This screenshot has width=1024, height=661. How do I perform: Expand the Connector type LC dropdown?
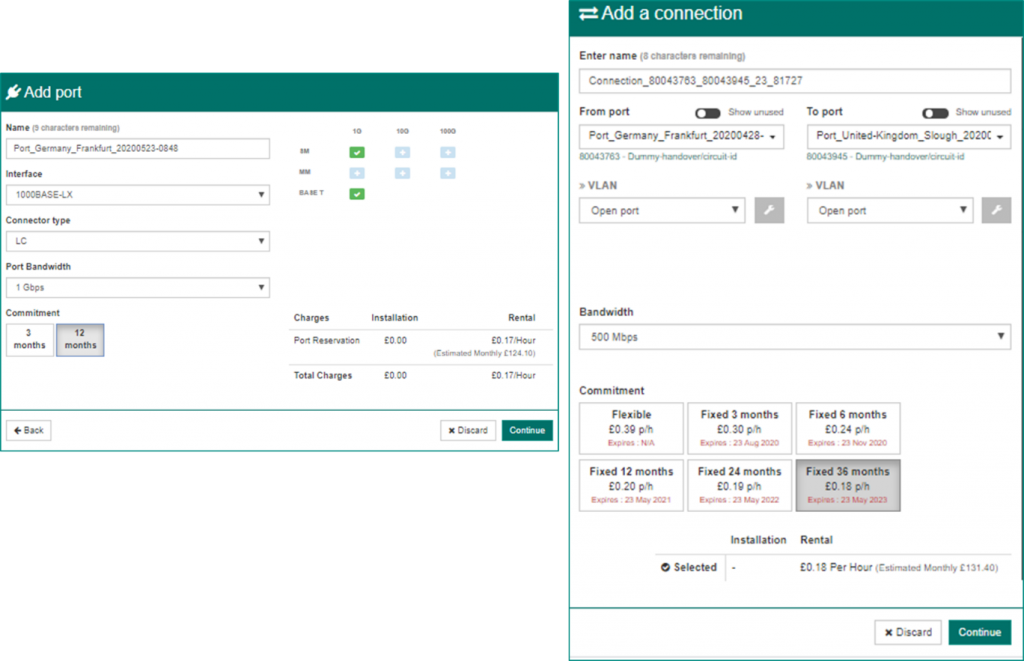(x=137, y=241)
